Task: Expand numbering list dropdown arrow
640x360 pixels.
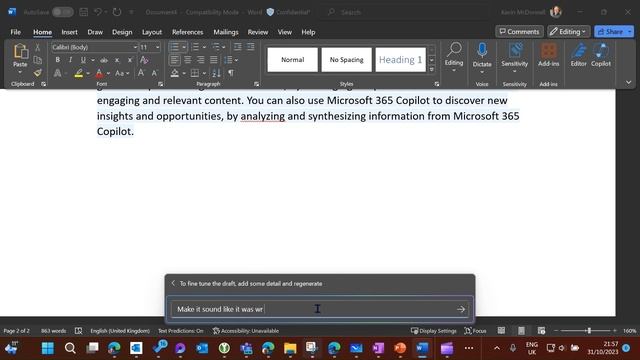Action: (x=204, y=47)
